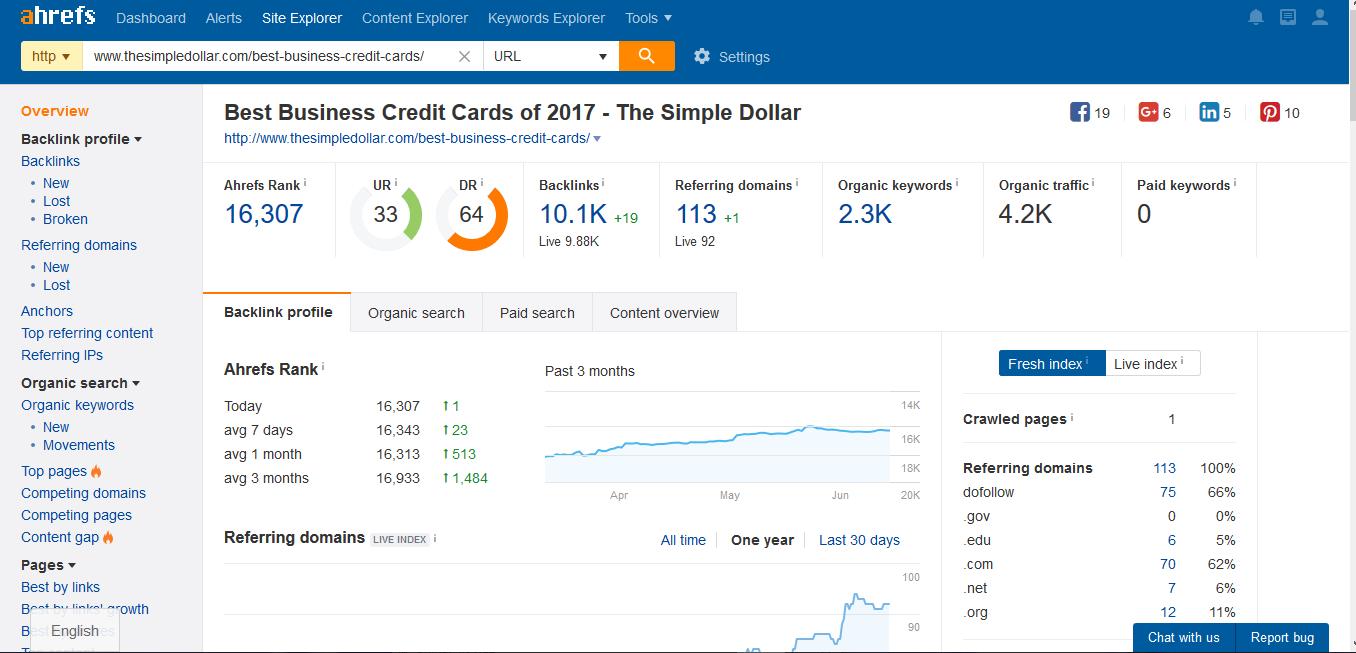Click the UR 33 rating gauge

[386, 214]
